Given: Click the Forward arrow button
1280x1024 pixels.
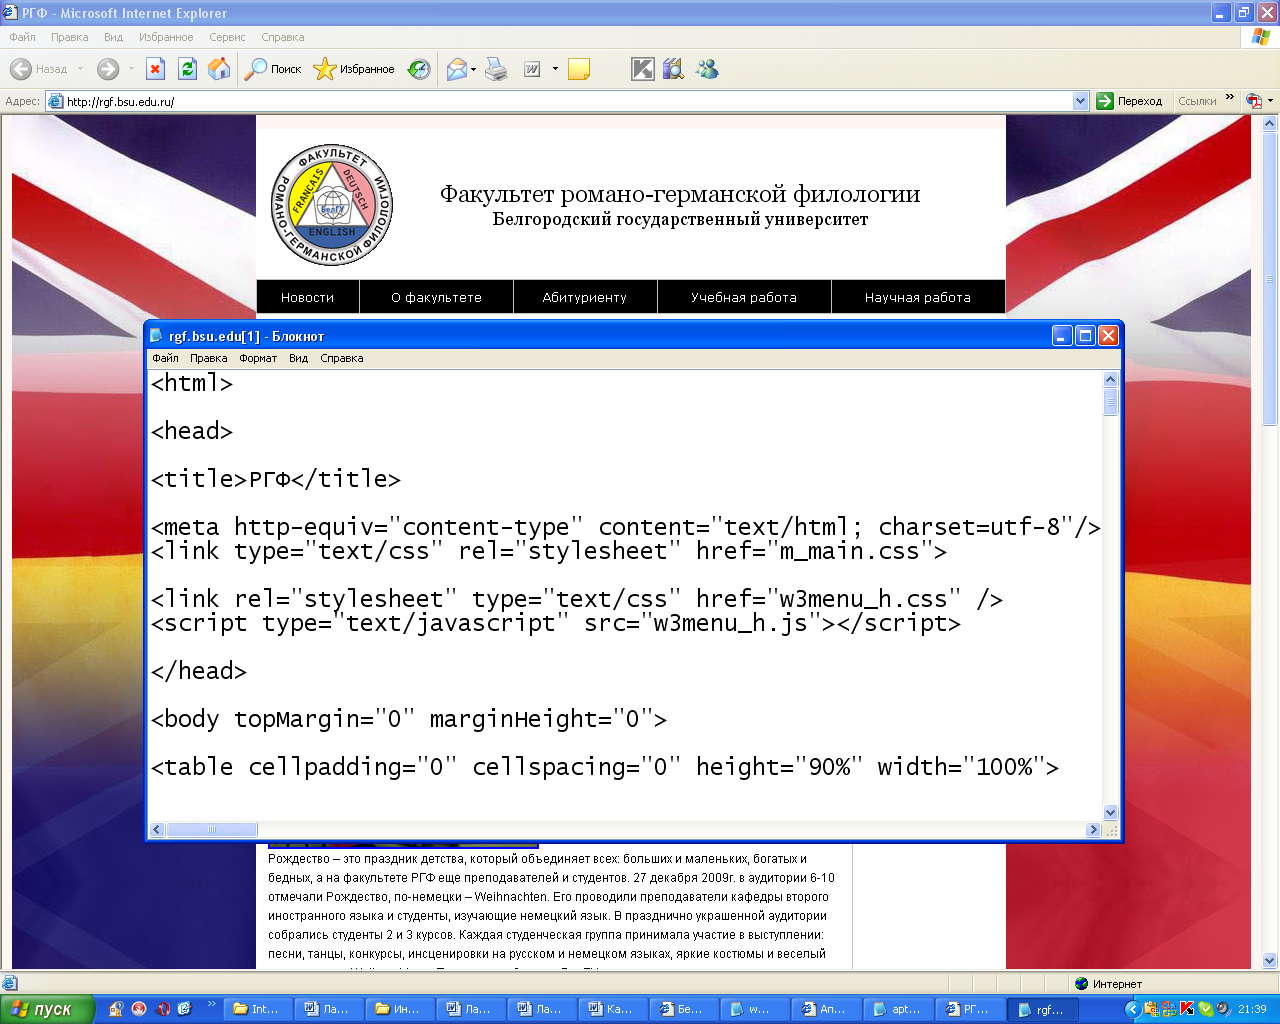Looking at the screenshot, I should [108, 69].
